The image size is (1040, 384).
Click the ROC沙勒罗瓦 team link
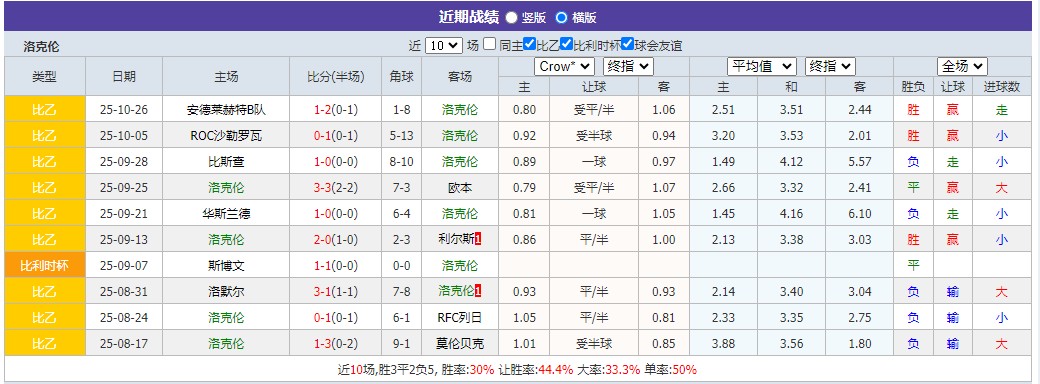coord(226,136)
